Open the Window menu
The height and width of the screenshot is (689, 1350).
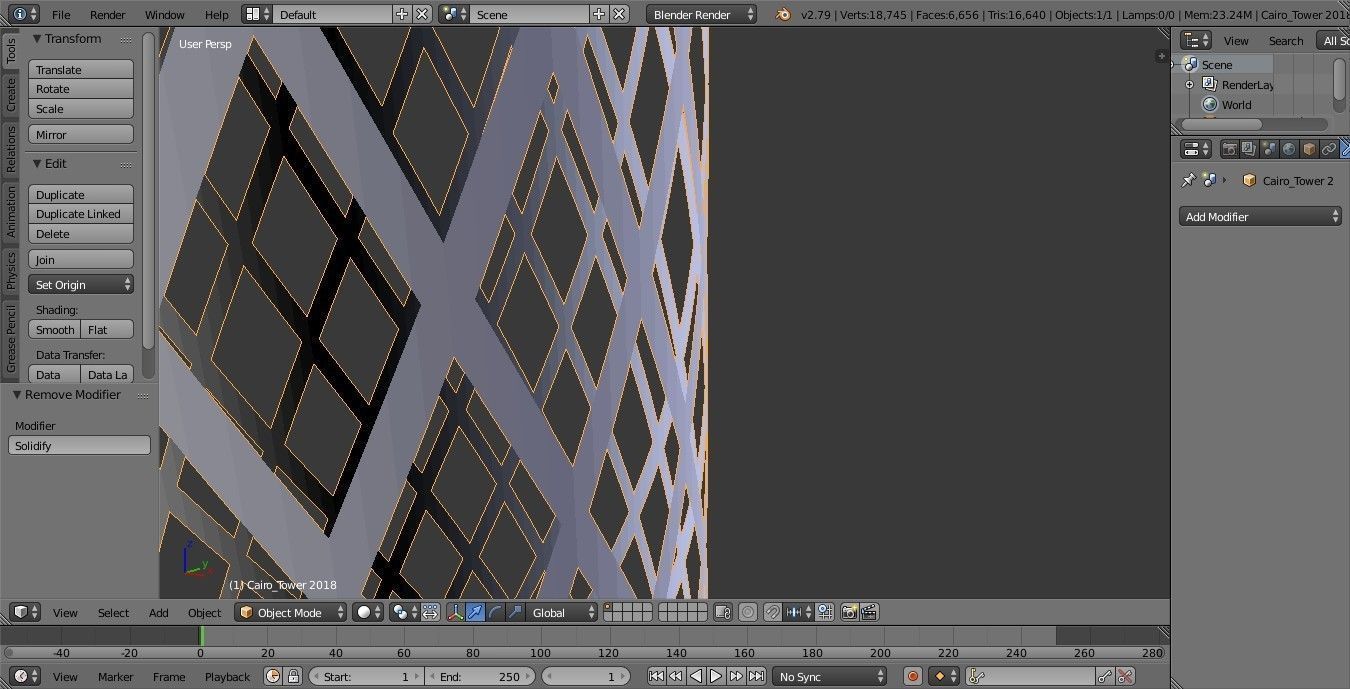pyautogui.click(x=164, y=14)
